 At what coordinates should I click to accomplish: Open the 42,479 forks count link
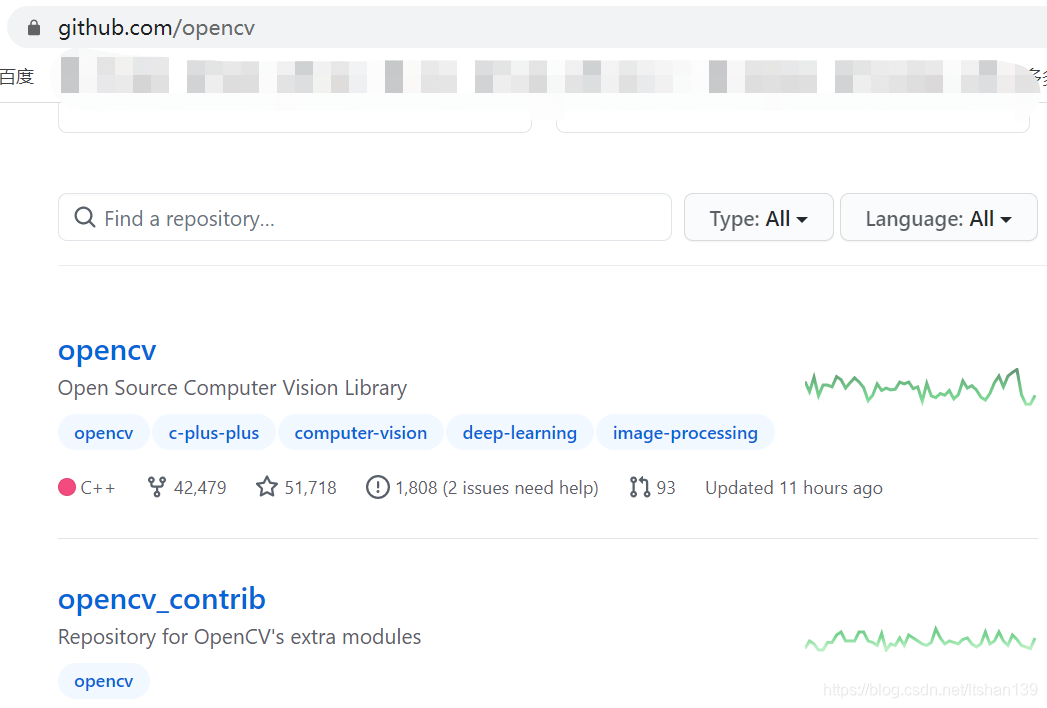click(x=200, y=488)
